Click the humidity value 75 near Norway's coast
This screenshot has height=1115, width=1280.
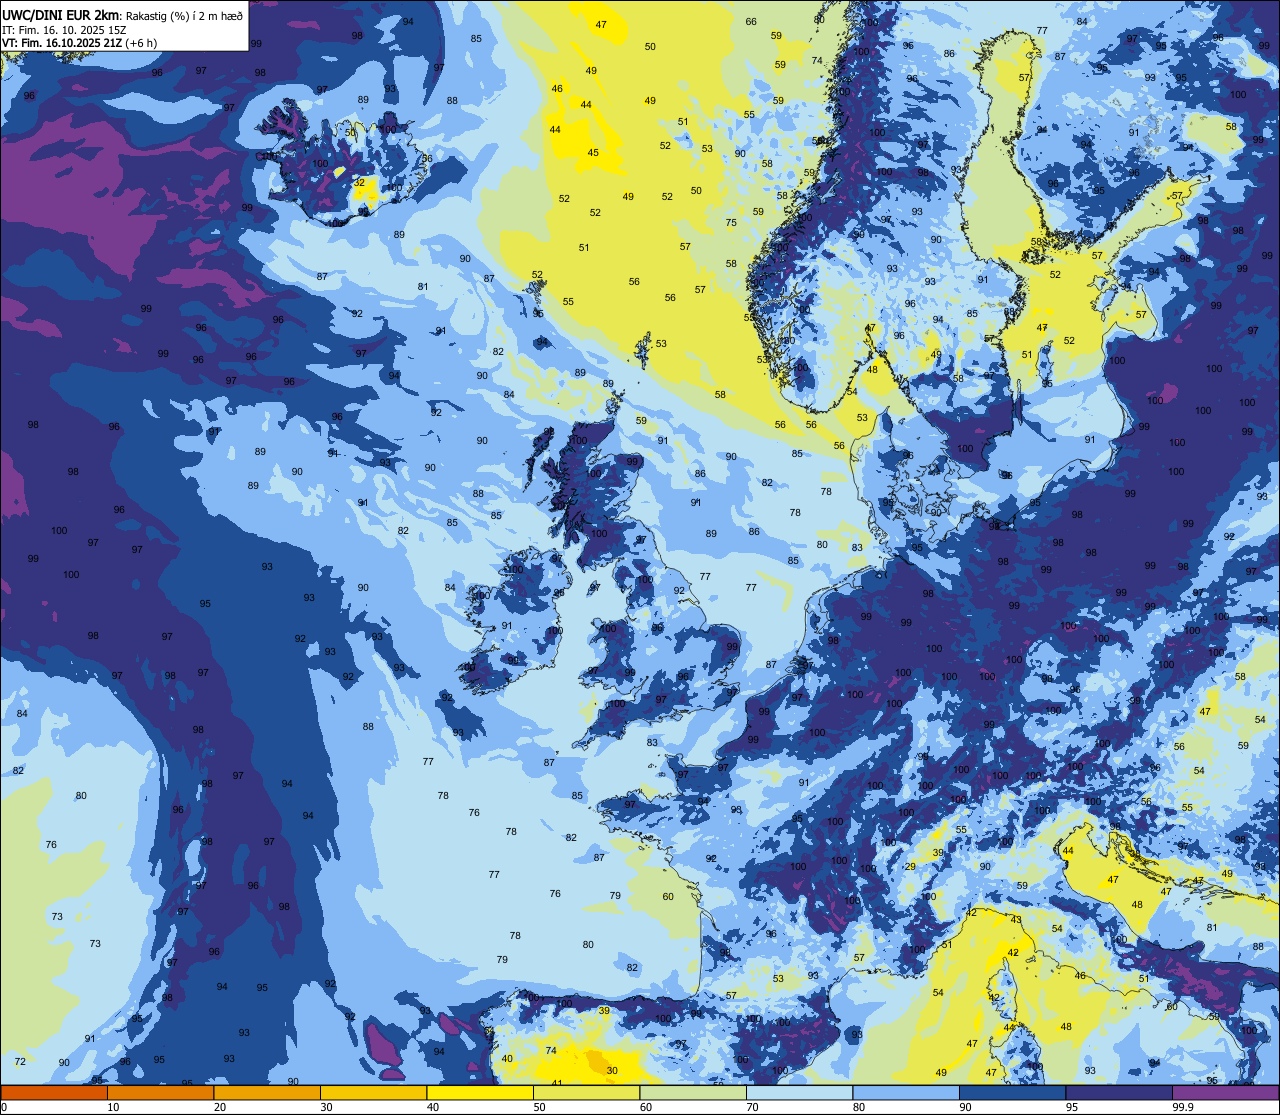click(x=731, y=223)
